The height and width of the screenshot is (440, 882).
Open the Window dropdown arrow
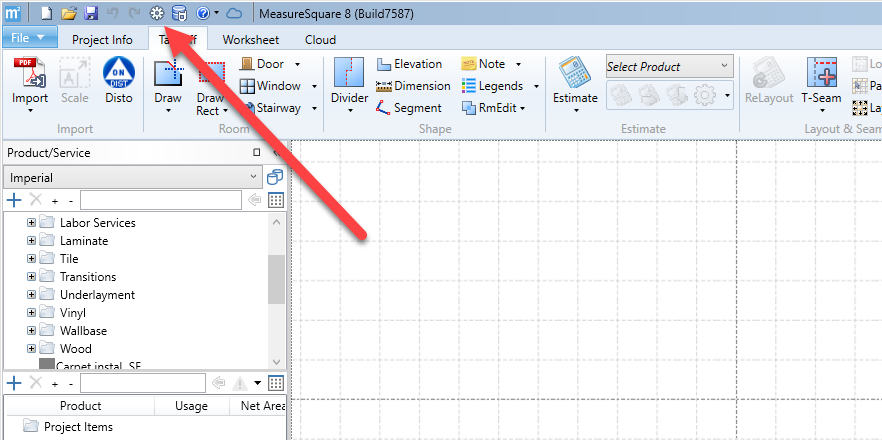coord(314,86)
